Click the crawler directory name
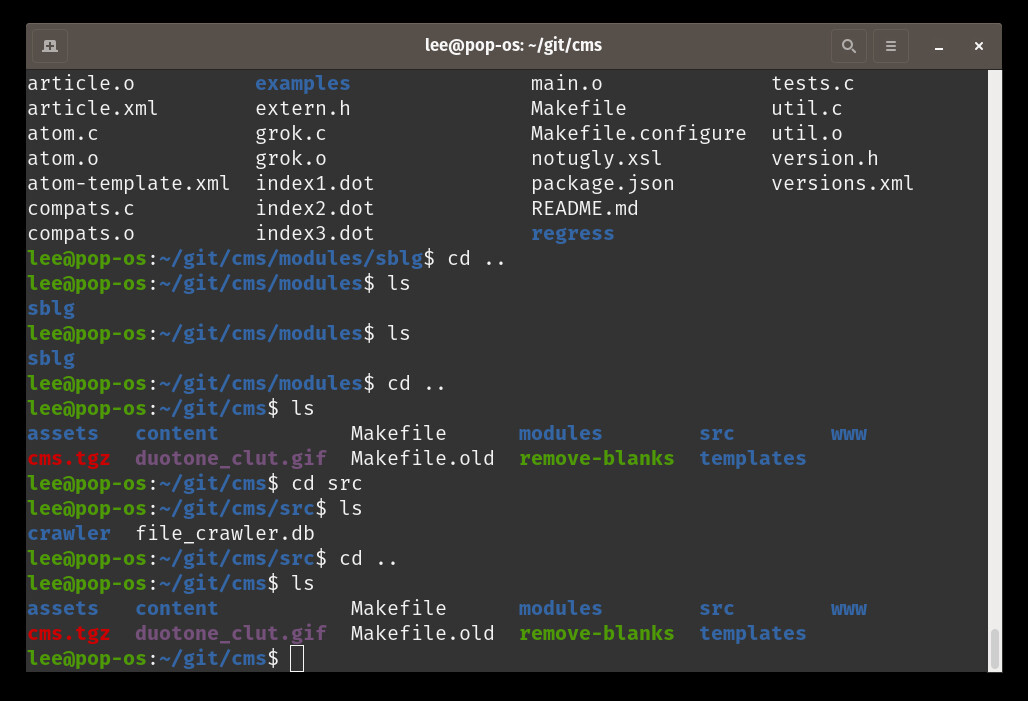Viewport: 1028px width, 701px height. click(x=68, y=533)
